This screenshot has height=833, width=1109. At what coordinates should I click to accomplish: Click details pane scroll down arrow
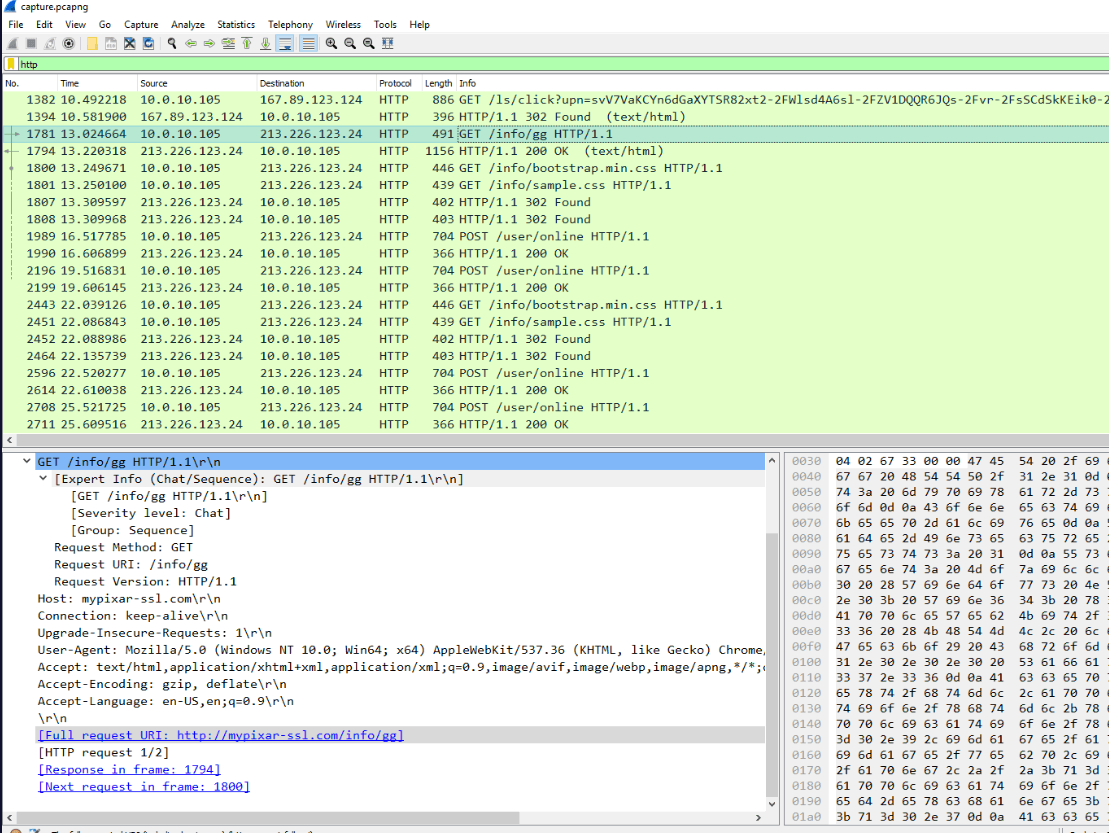point(772,803)
